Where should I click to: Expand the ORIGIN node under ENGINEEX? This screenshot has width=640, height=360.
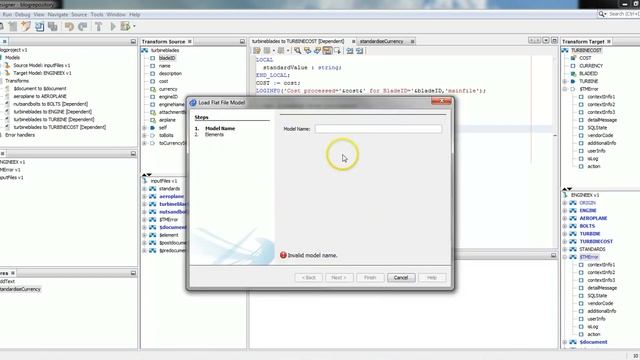click(x=565, y=203)
